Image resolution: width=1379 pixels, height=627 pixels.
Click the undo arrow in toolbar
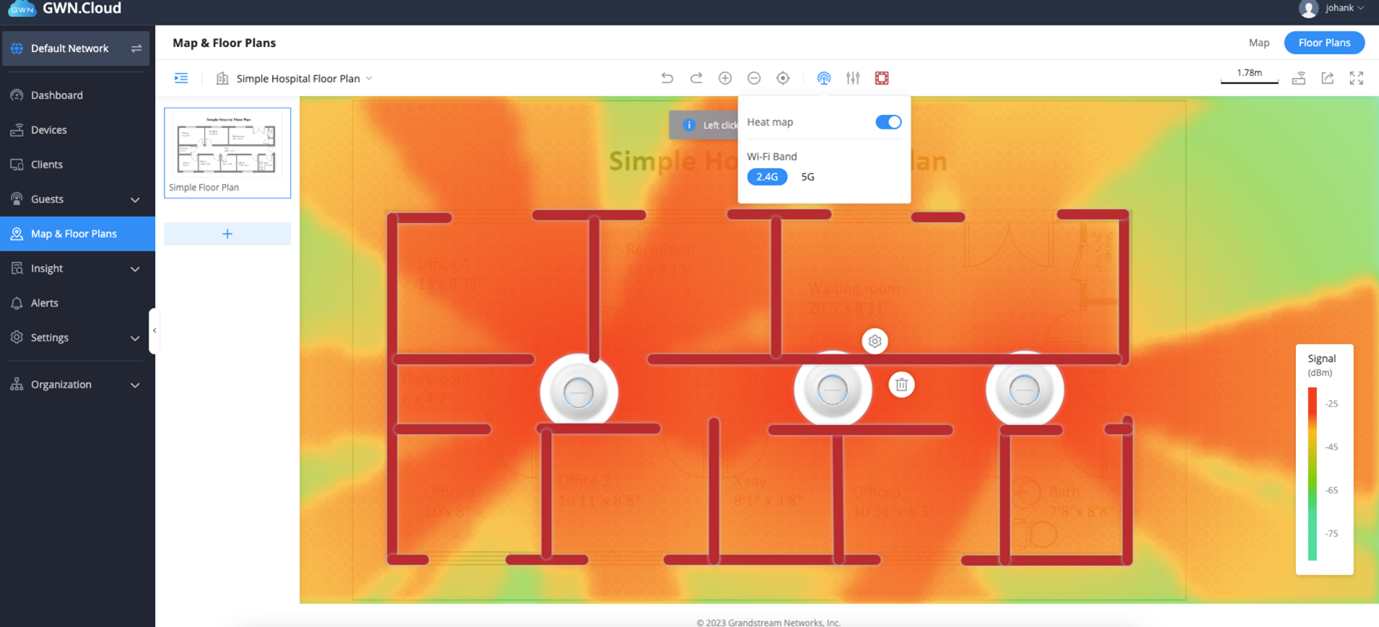tap(667, 78)
